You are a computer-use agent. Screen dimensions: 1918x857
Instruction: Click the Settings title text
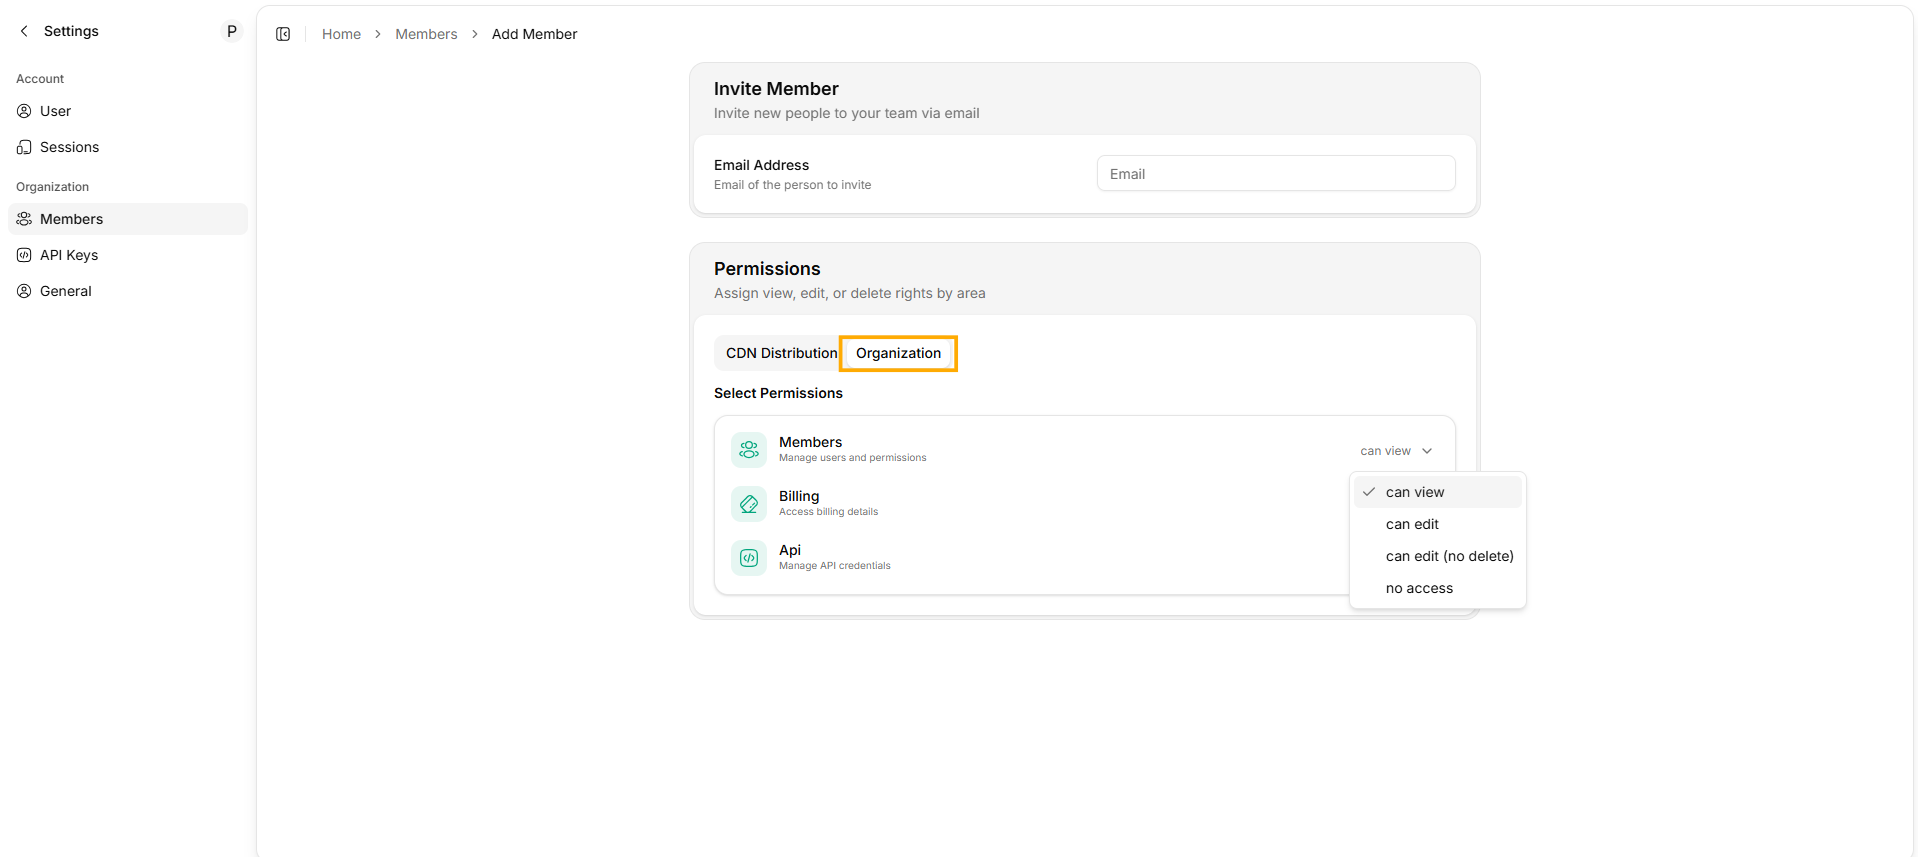(71, 31)
